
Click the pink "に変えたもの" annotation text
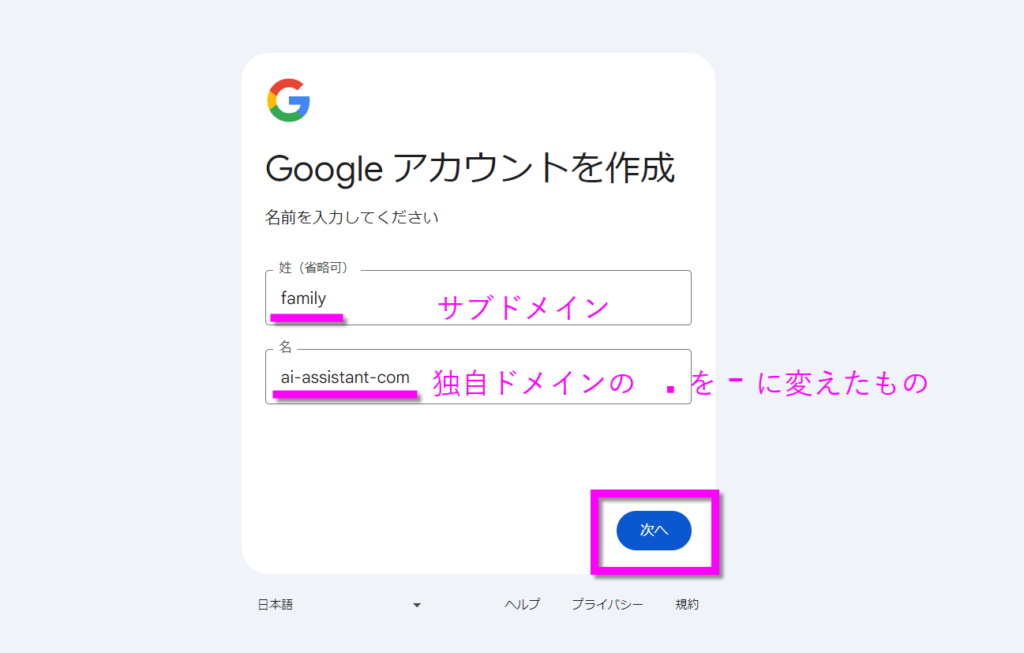(x=843, y=383)
